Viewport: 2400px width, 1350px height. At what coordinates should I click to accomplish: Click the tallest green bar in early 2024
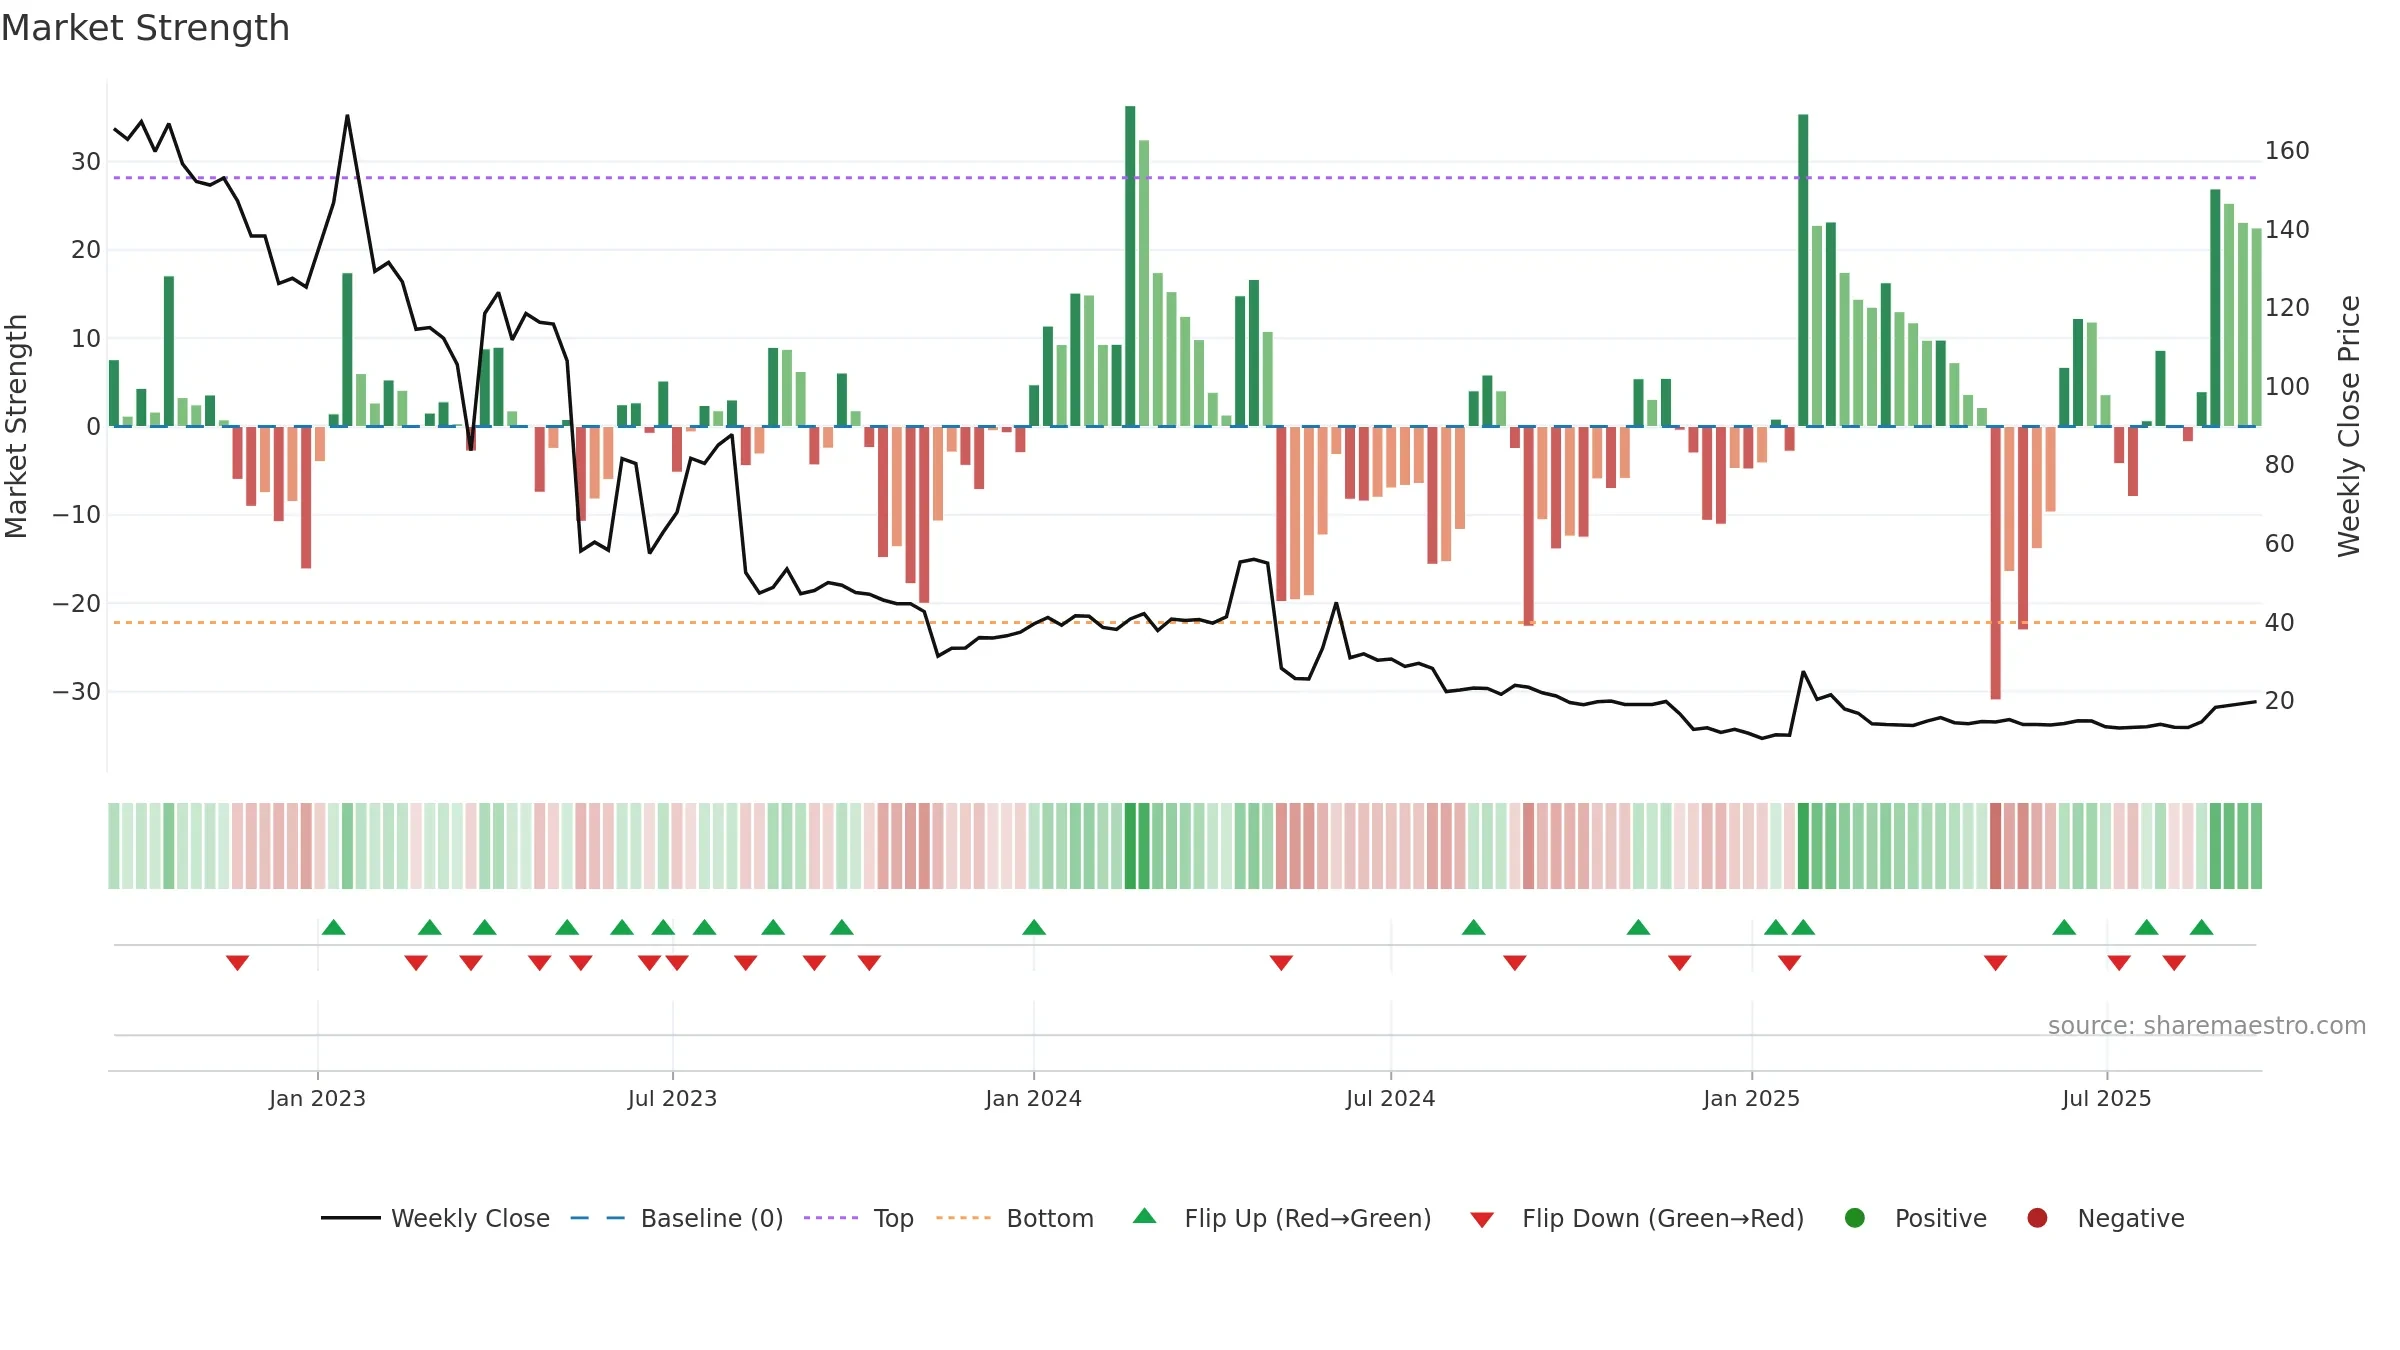[x=1130, y=266]
